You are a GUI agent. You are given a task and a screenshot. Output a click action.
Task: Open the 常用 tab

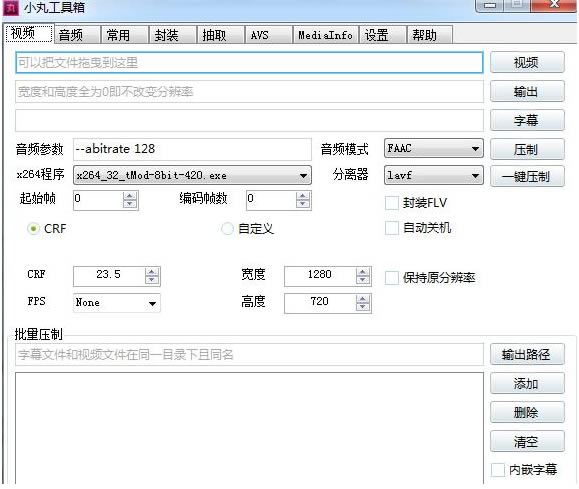(125, 35)
